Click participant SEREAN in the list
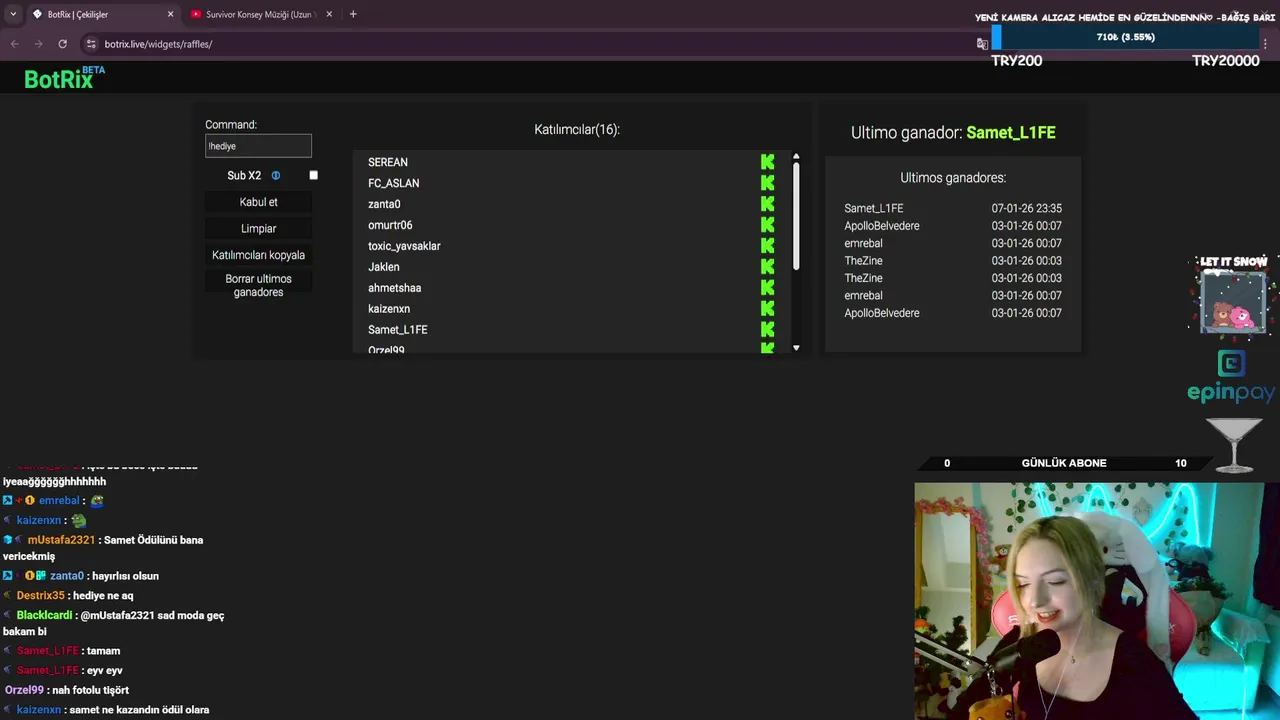This screenshot has height=720, width=1280. click(388, 162)
